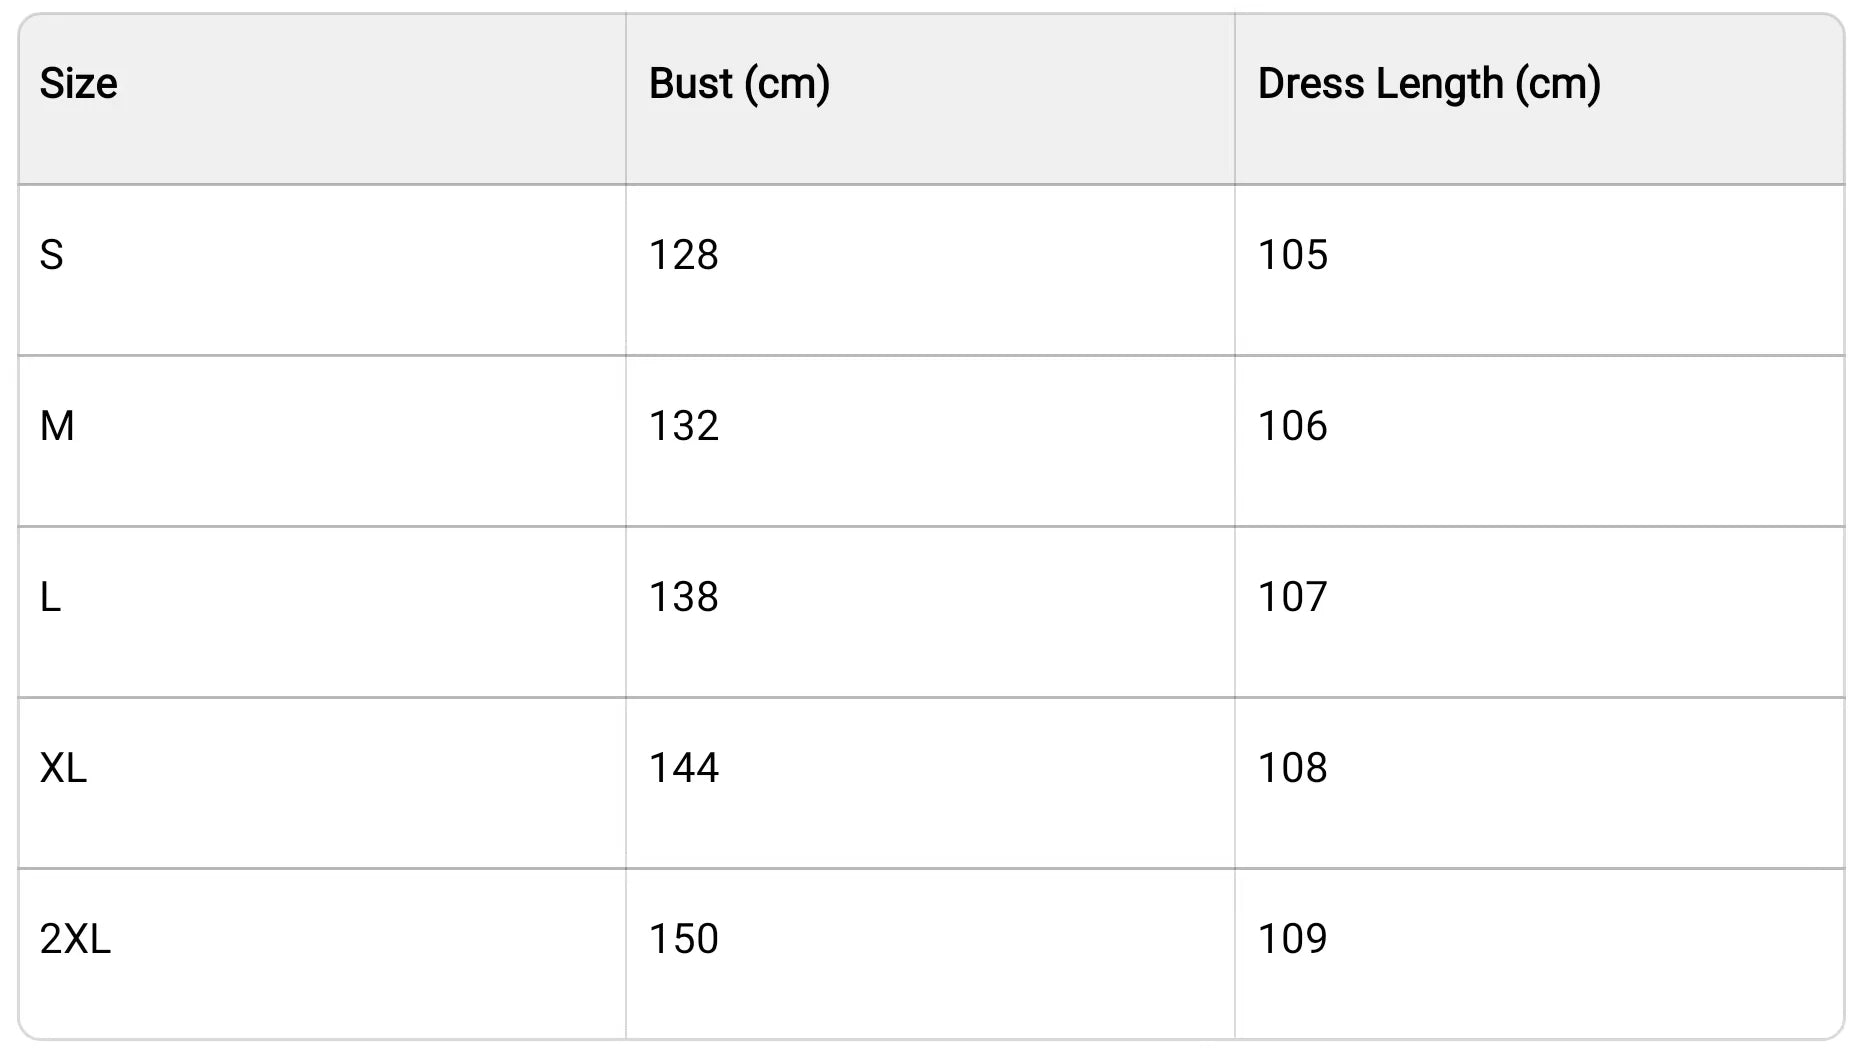
Task: Click the 'Bust (cm)' column header
Action: tap(739, 84)
